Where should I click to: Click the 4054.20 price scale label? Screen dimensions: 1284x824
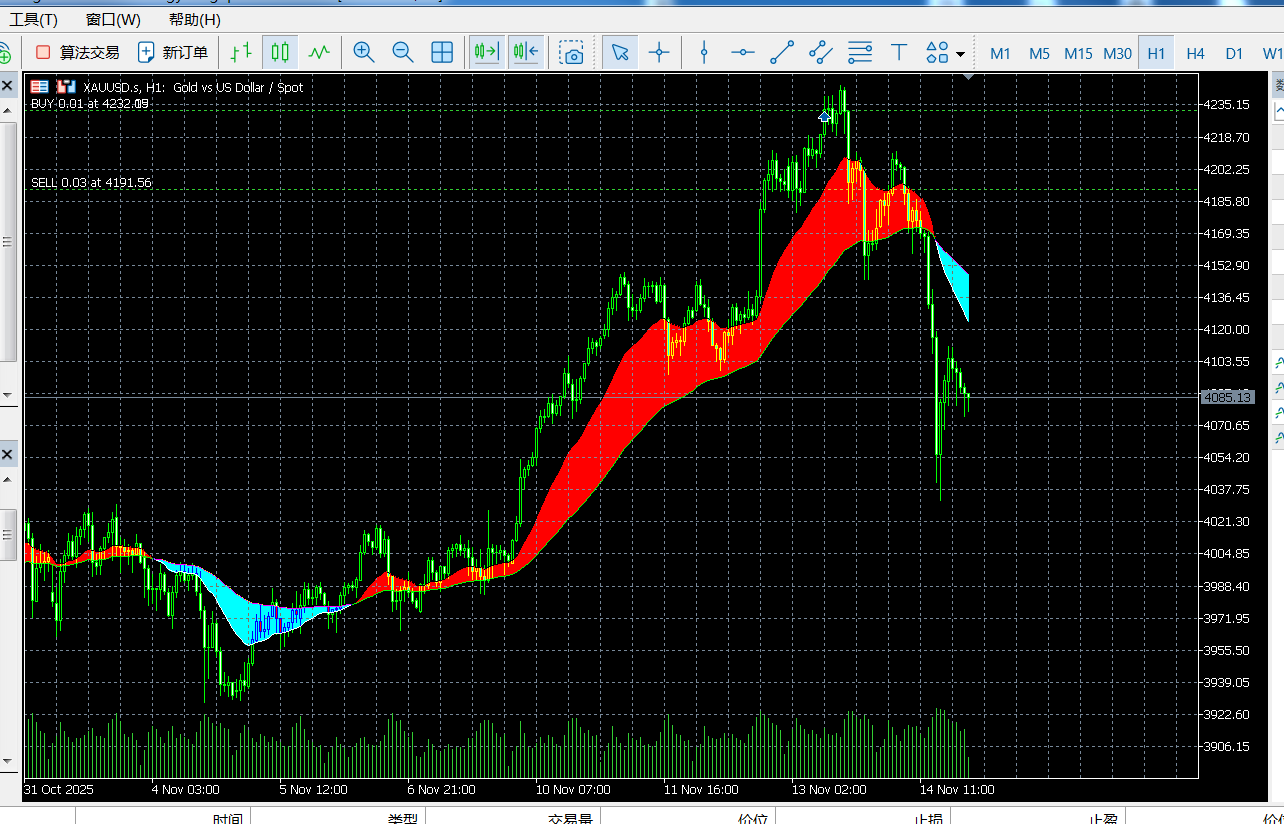tap(1228, 457)
